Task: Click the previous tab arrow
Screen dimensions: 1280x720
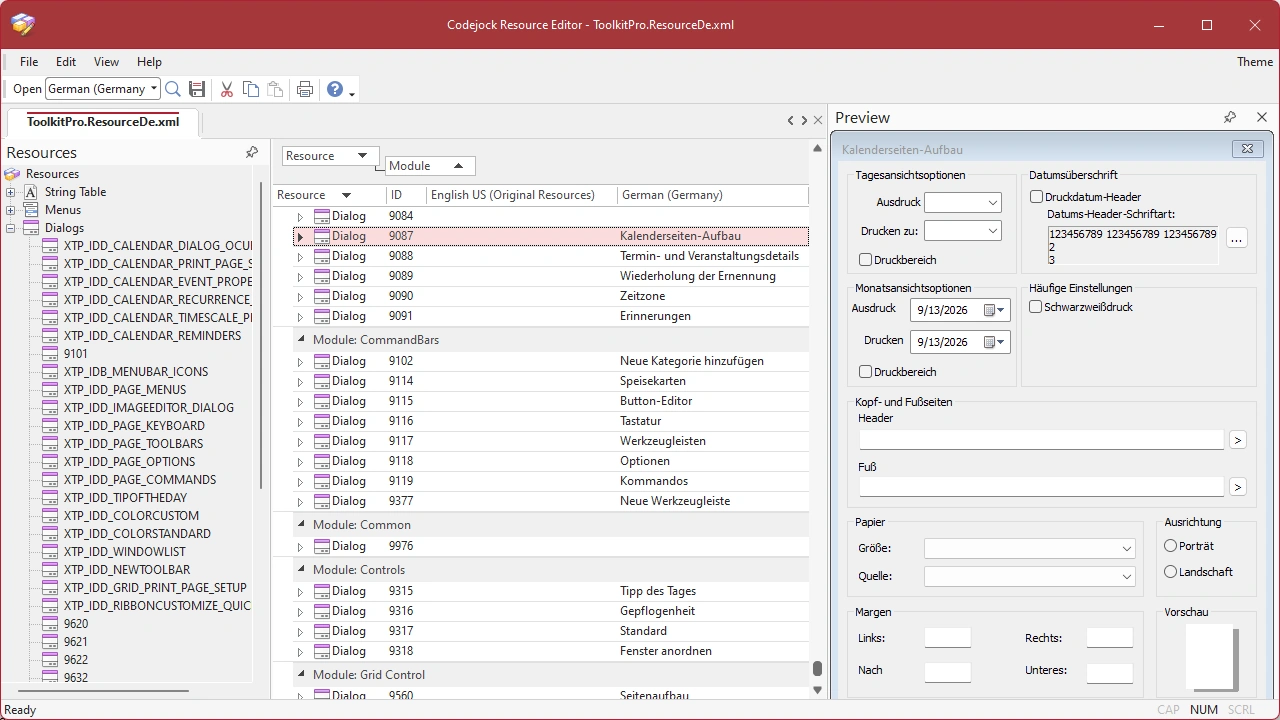Action: tap(790, 120)
